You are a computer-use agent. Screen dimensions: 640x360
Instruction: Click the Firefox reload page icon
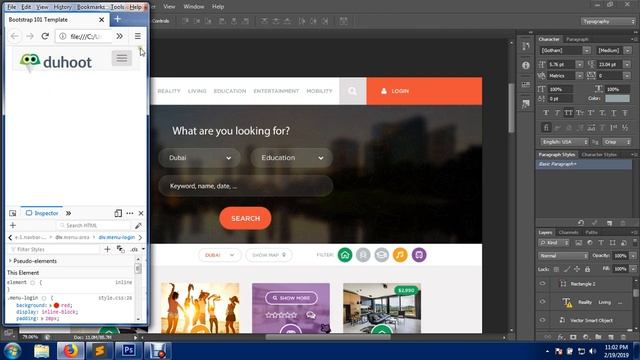45,36
